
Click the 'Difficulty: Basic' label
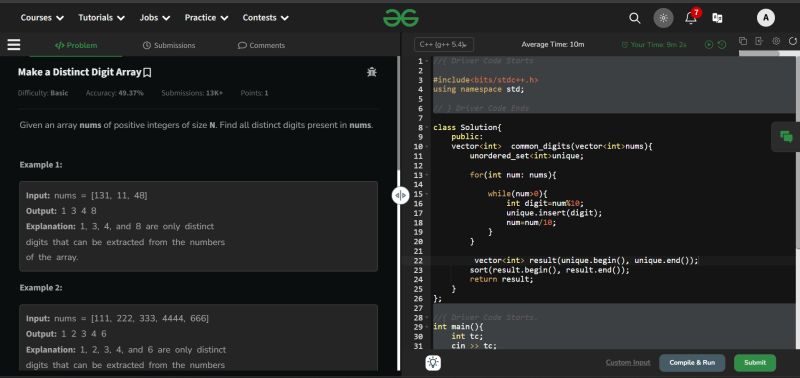point(43,93)
